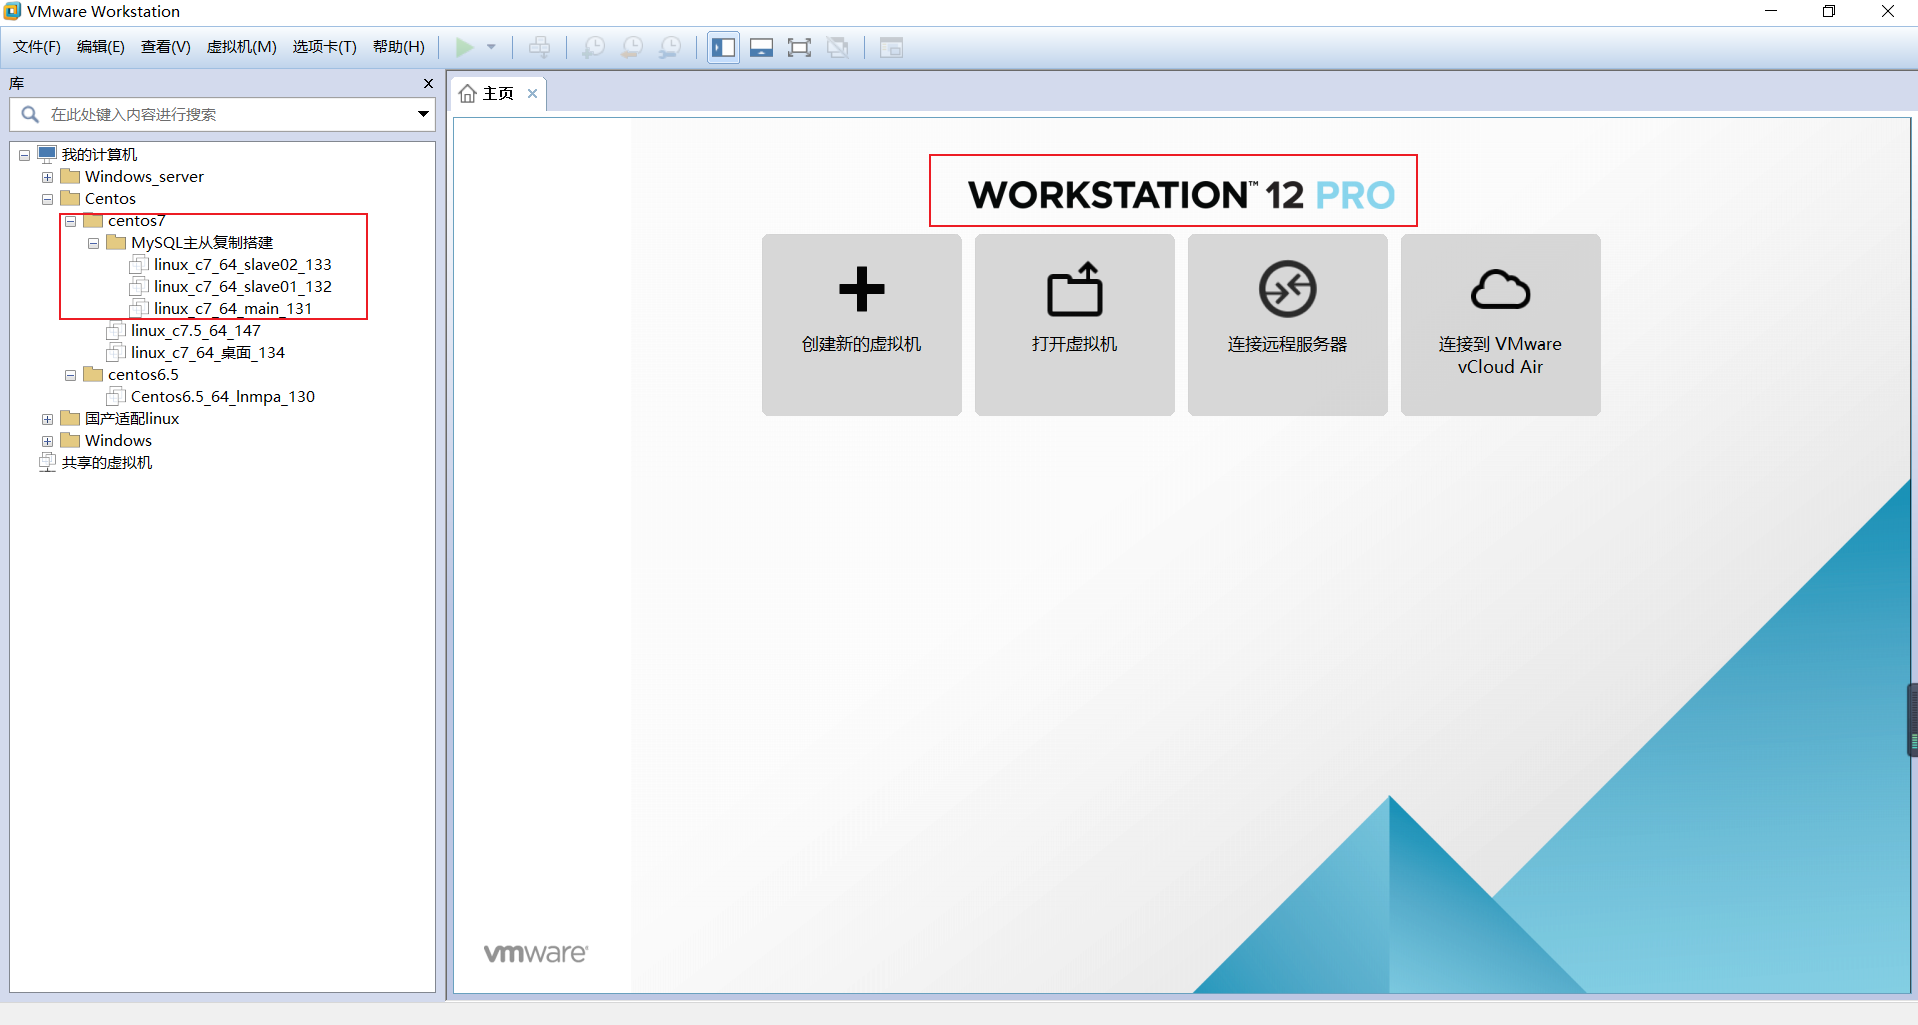Select VM linux_c7.5_64_147

[195, 331]
